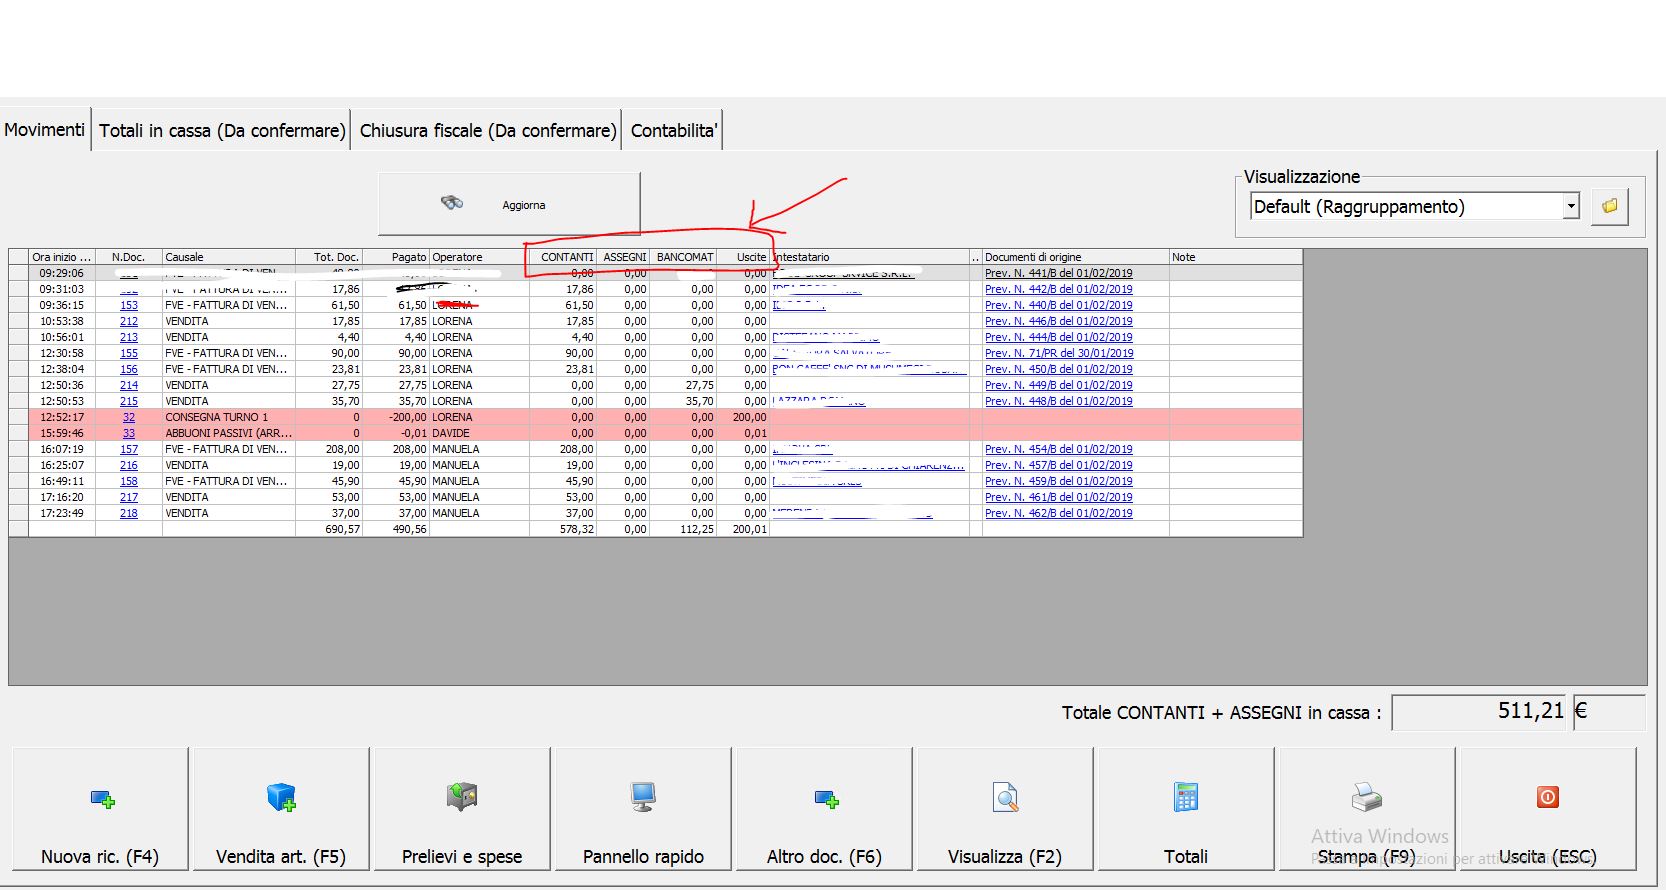Expand the Visualizzazione dropdown arrow
Screen dimensions: 1666x890
tap(1571, 206)
